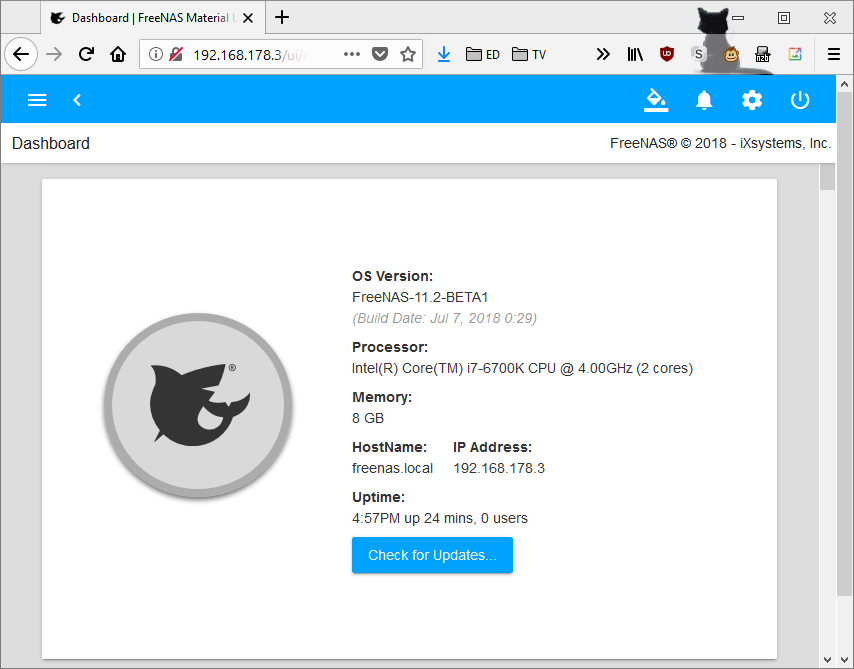Click the 192.168.178.3 IP address value
854x669 pixels.
click(x=499, y=469)
